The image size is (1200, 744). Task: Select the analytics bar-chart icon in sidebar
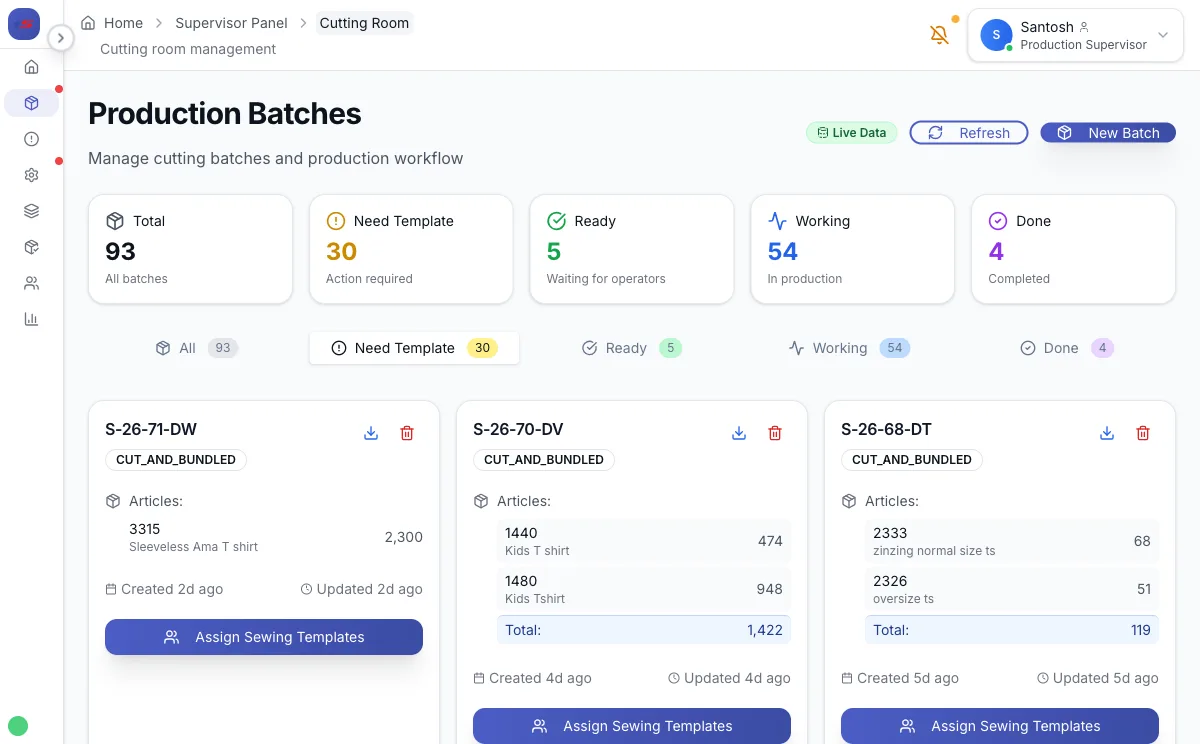pyautogui.click(x=30, y=318)
